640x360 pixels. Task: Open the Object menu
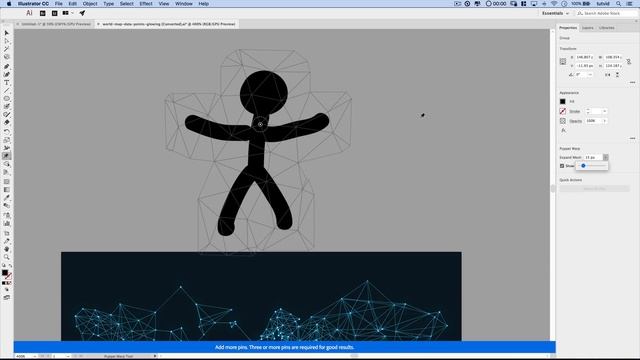(x=90, y=4)
